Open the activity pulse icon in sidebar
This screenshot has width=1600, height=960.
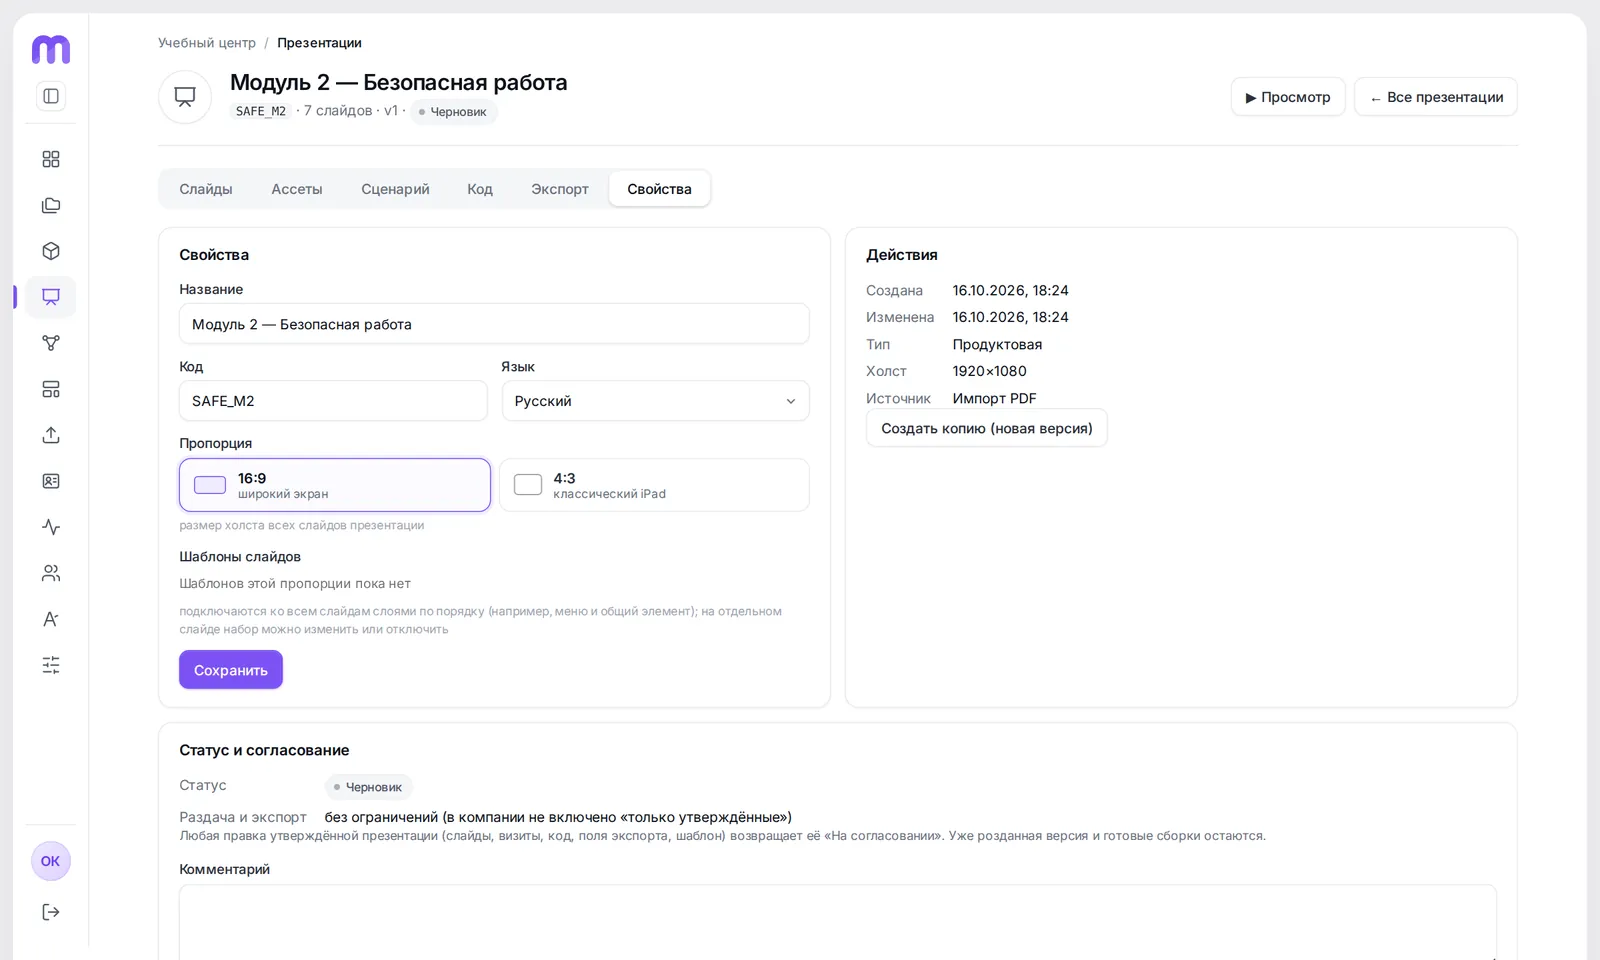[51, 527]
